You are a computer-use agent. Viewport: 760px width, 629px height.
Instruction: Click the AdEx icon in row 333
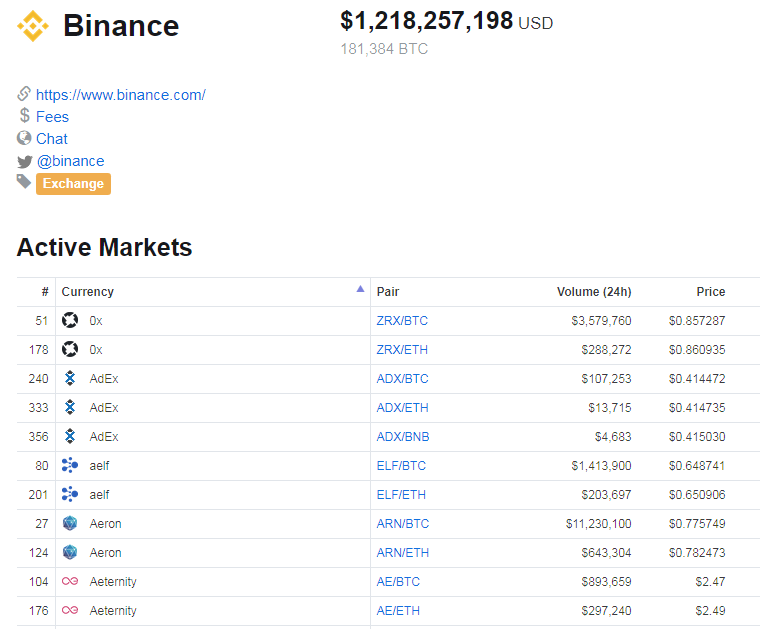tap(70, 408)
